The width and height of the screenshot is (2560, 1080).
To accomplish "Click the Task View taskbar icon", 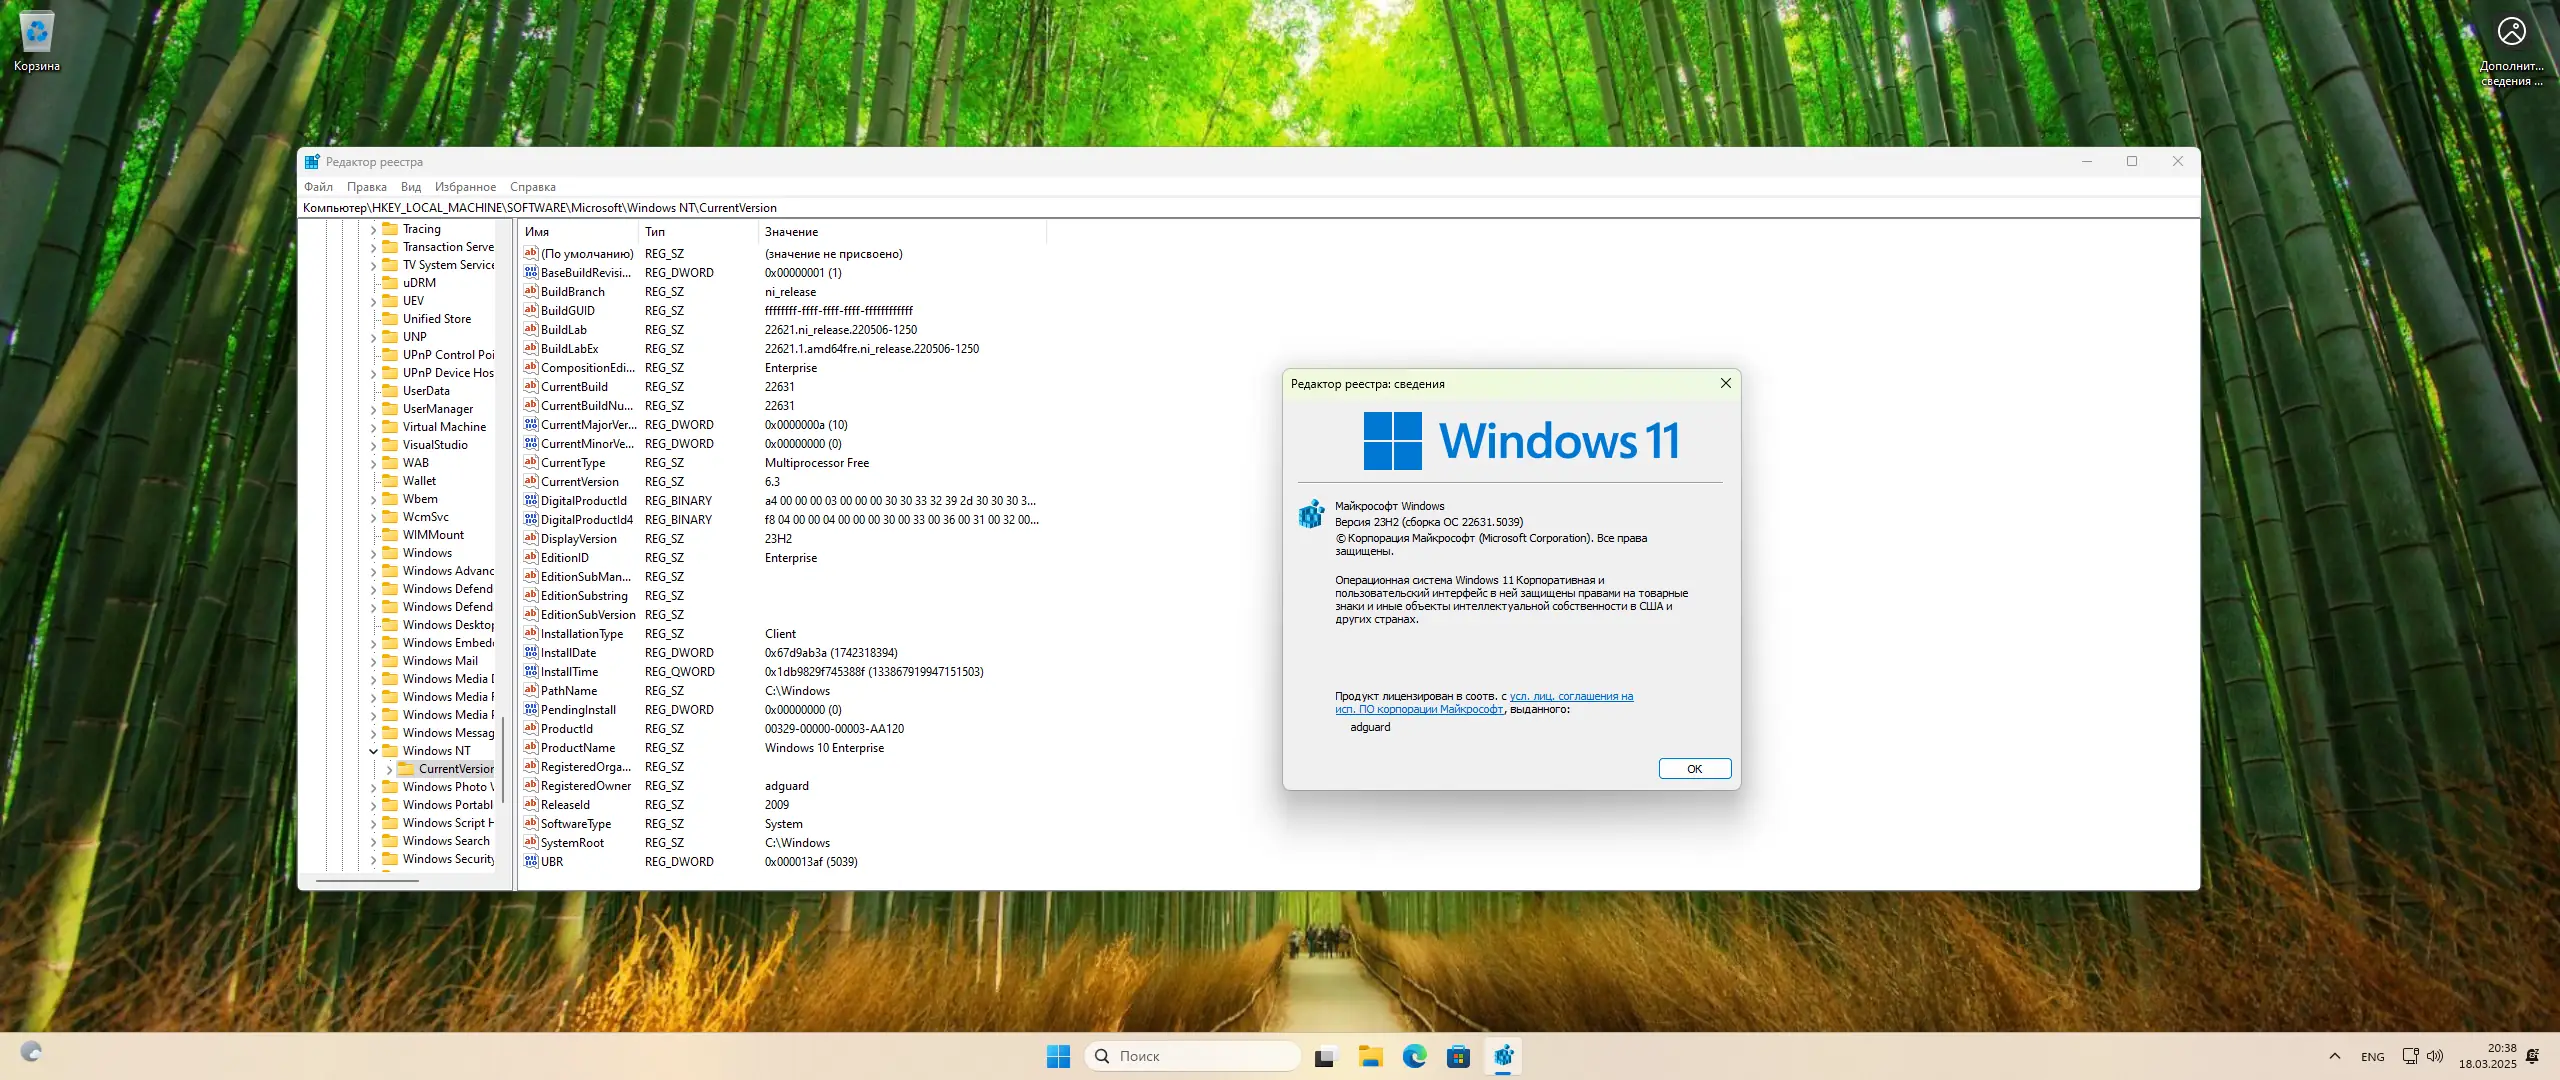I will click(x=1325, y=1056).
